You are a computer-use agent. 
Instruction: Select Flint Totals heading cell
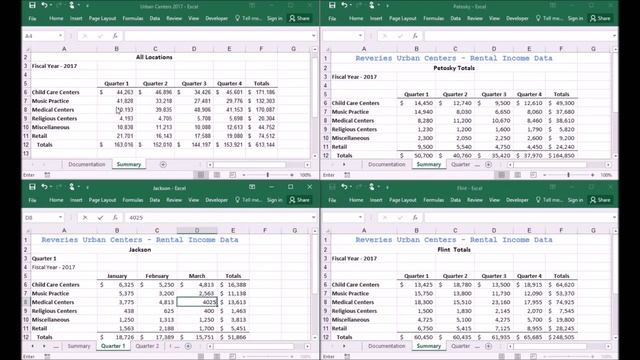pos(454,250)
